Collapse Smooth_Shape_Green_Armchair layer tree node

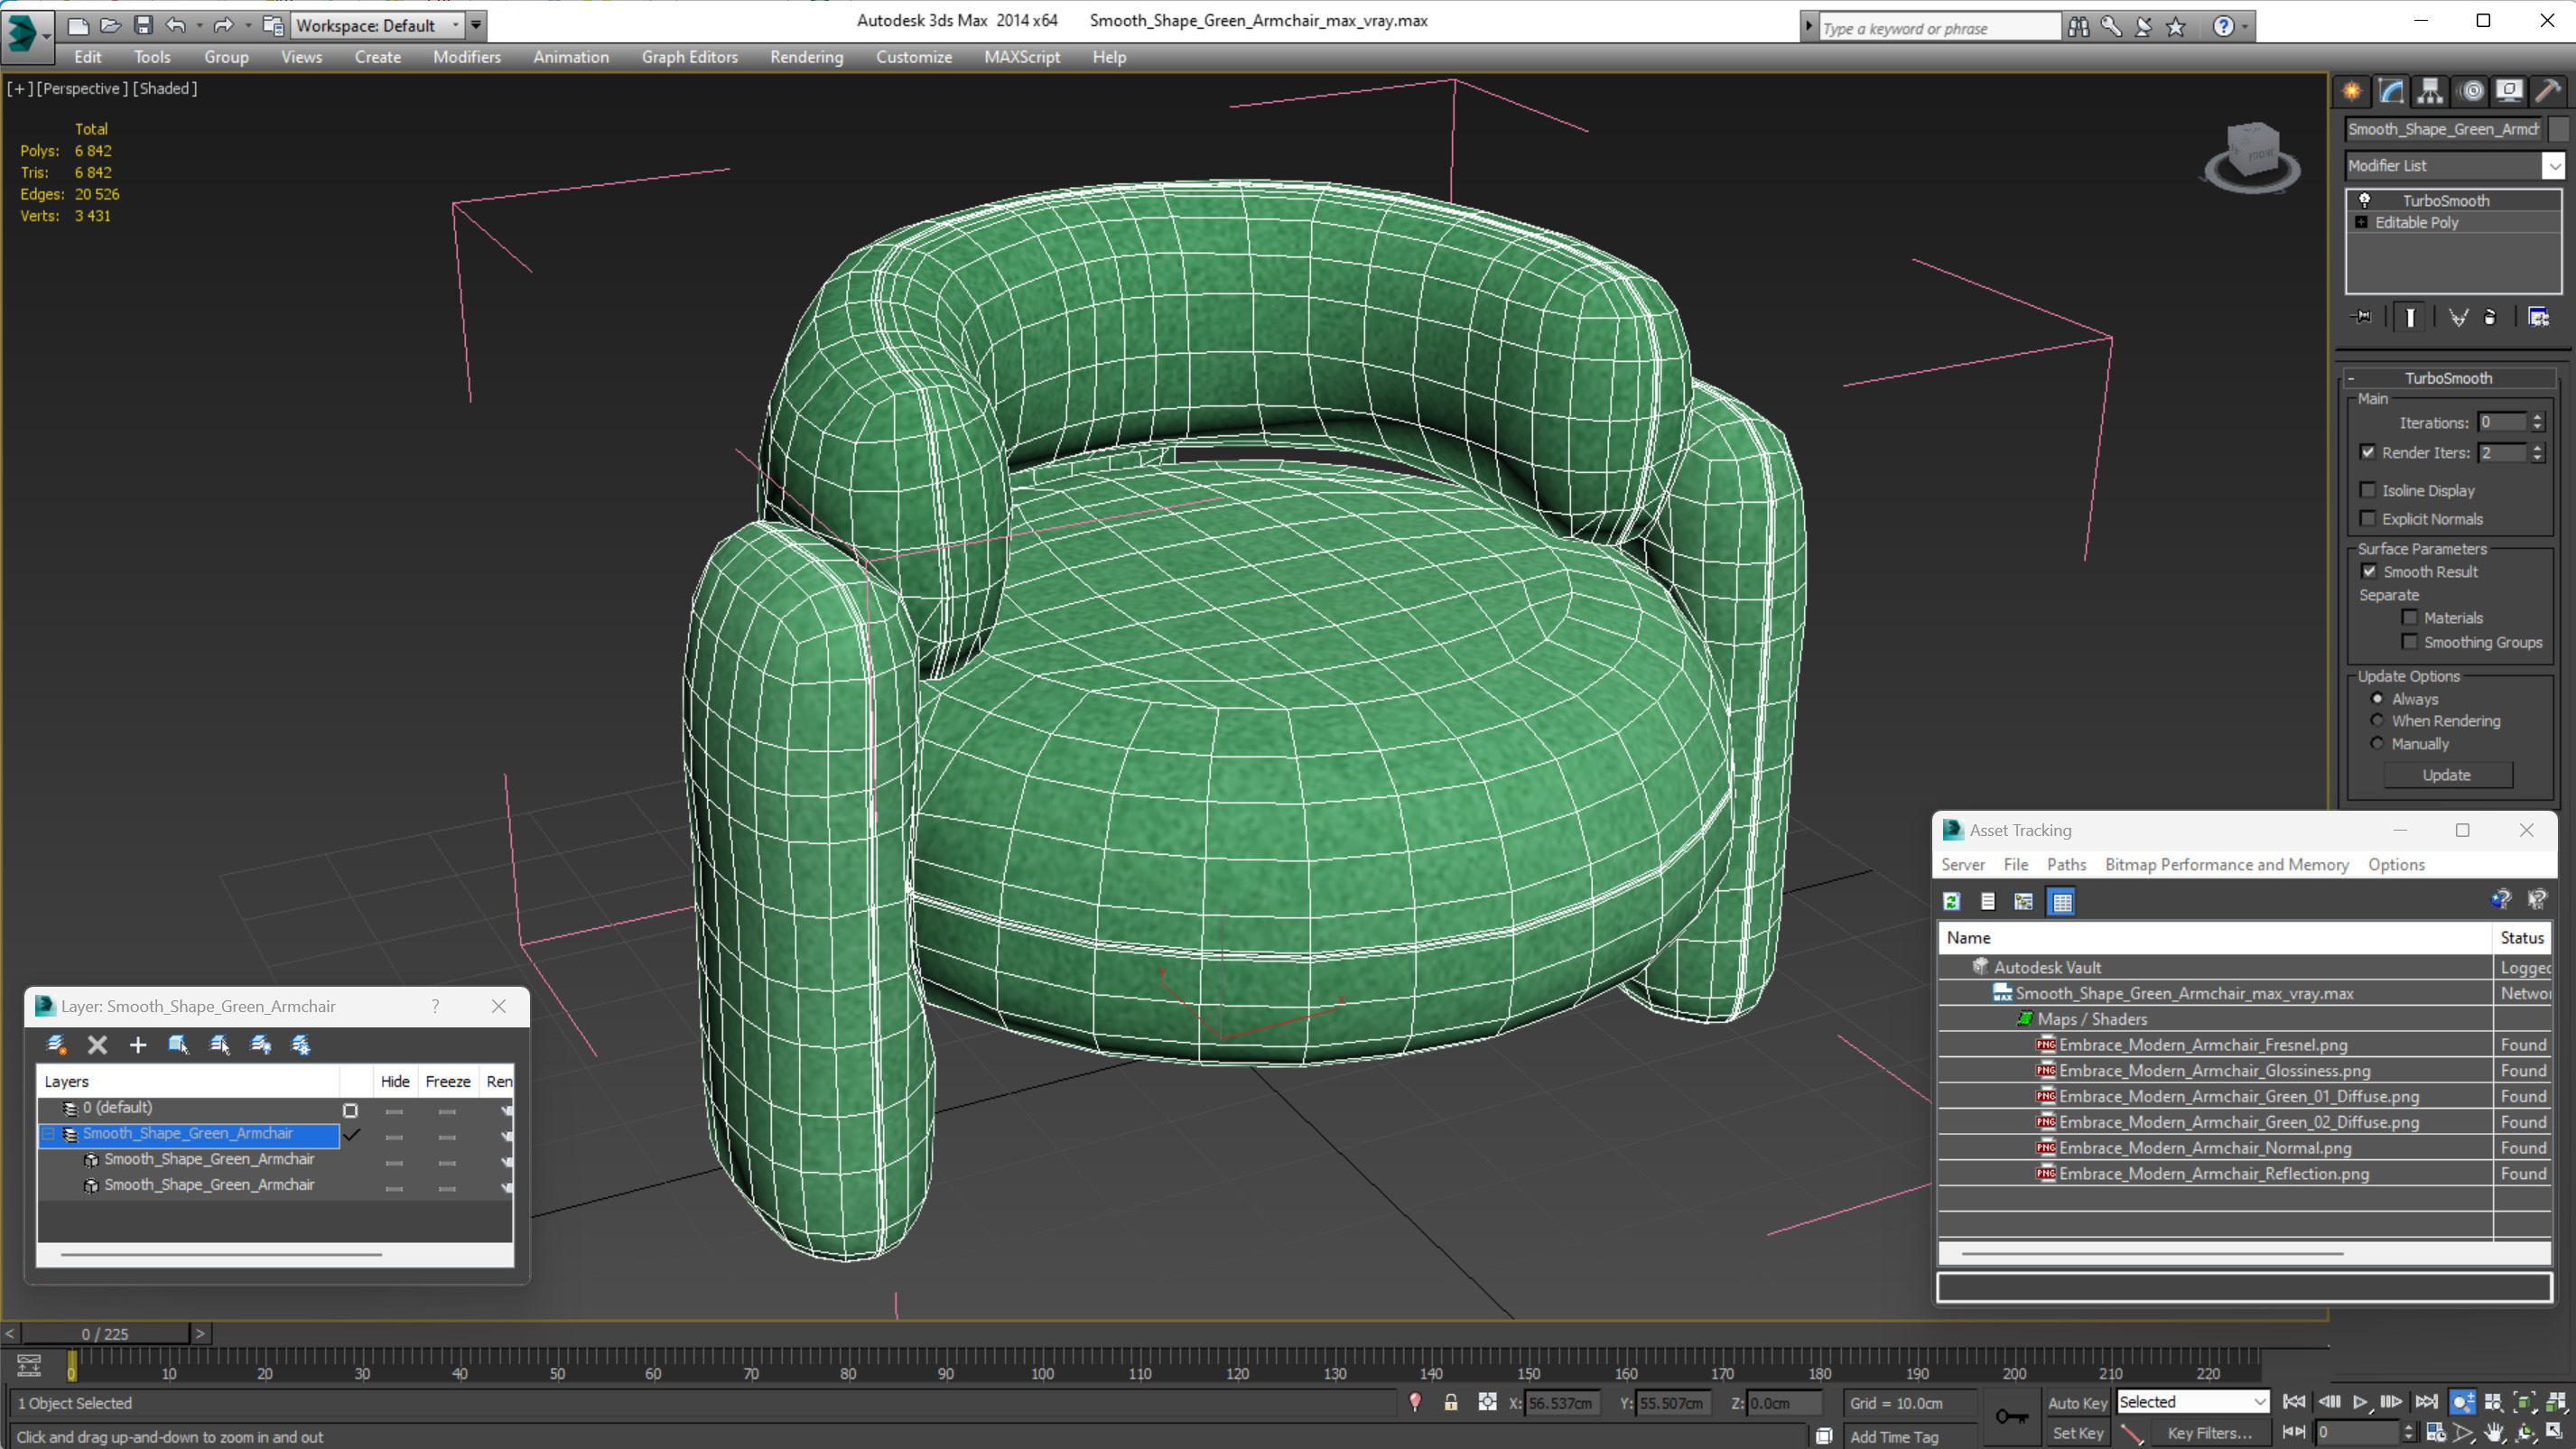(x=47, y=1133)
